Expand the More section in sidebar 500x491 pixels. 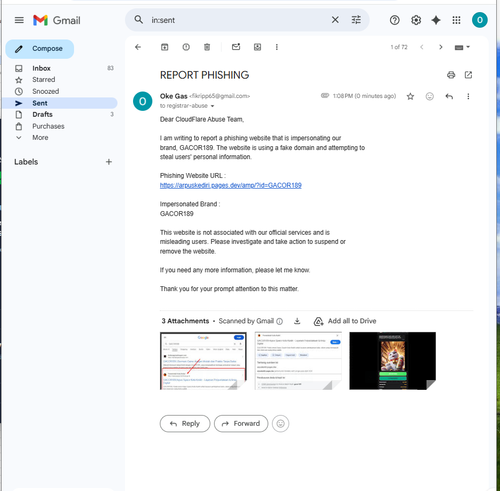(40, 137)
